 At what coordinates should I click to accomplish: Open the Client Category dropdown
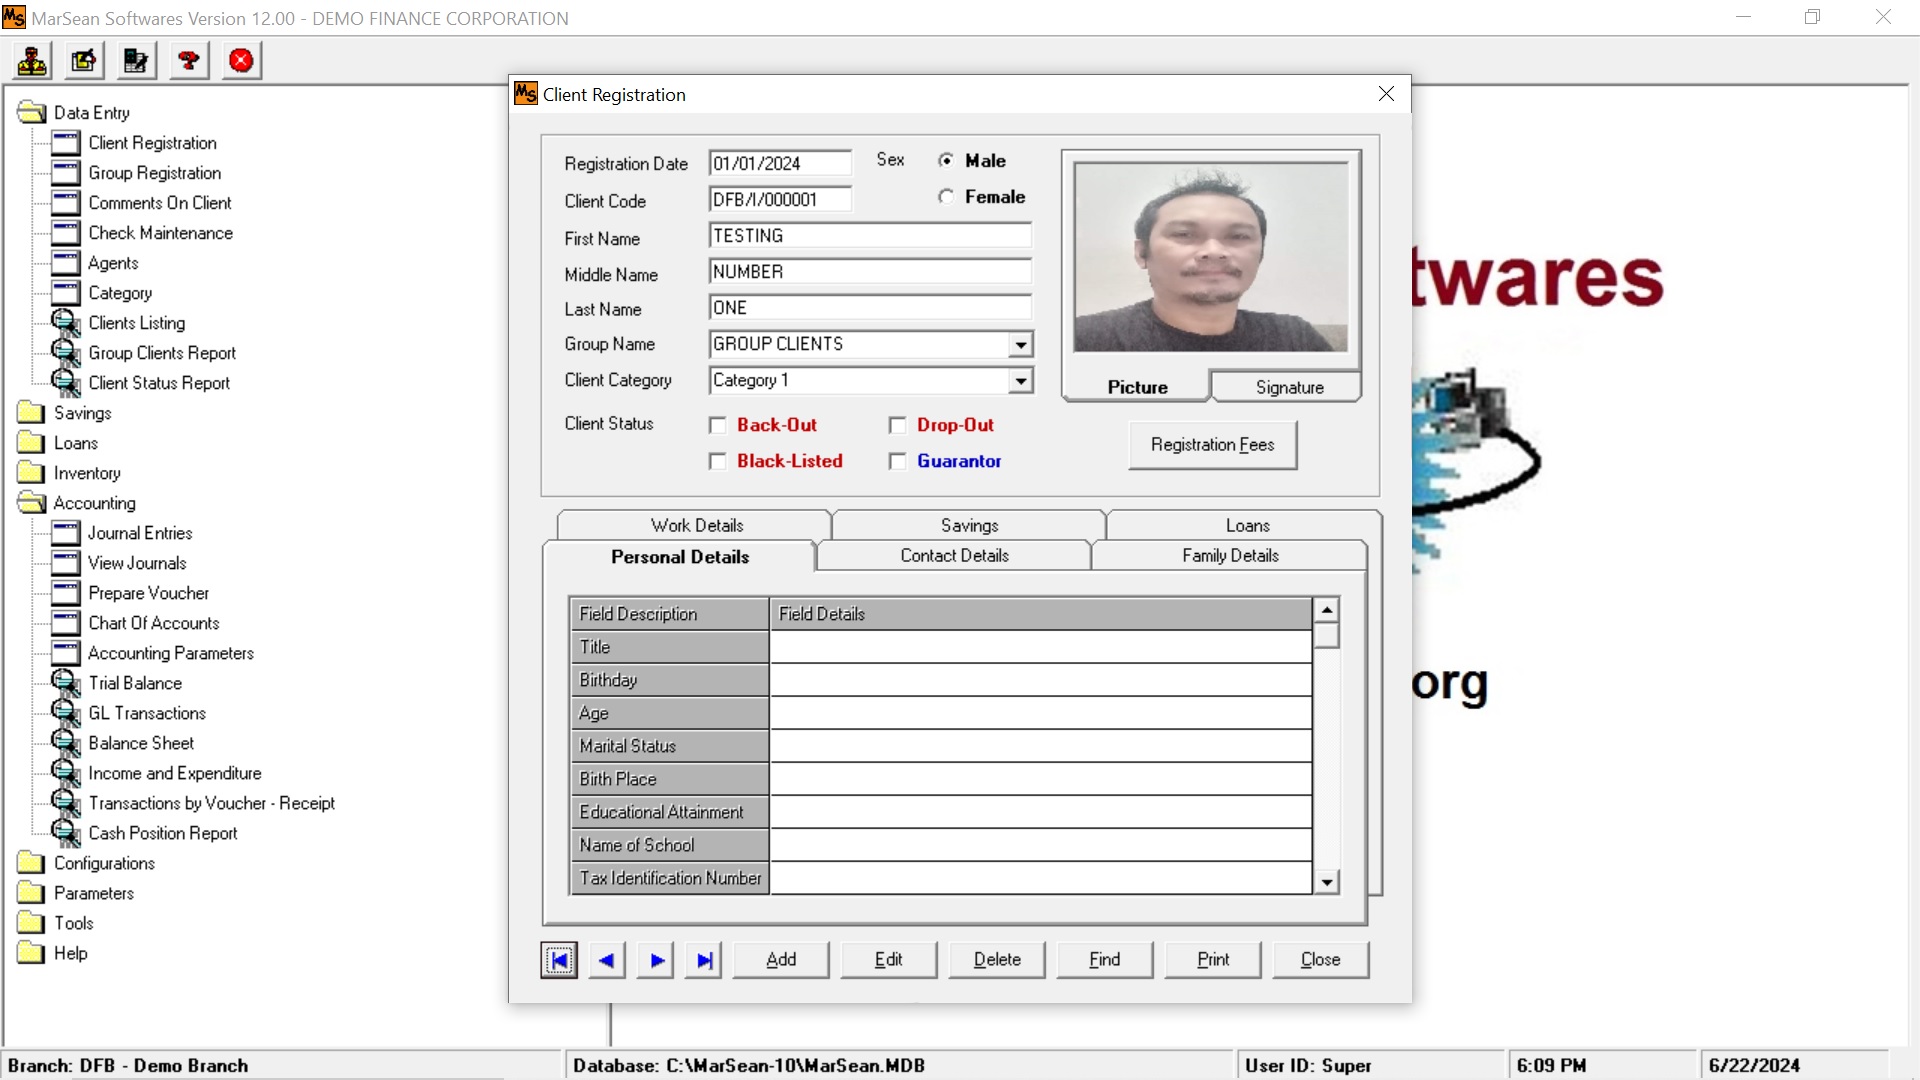click(x=1020, y=381)
